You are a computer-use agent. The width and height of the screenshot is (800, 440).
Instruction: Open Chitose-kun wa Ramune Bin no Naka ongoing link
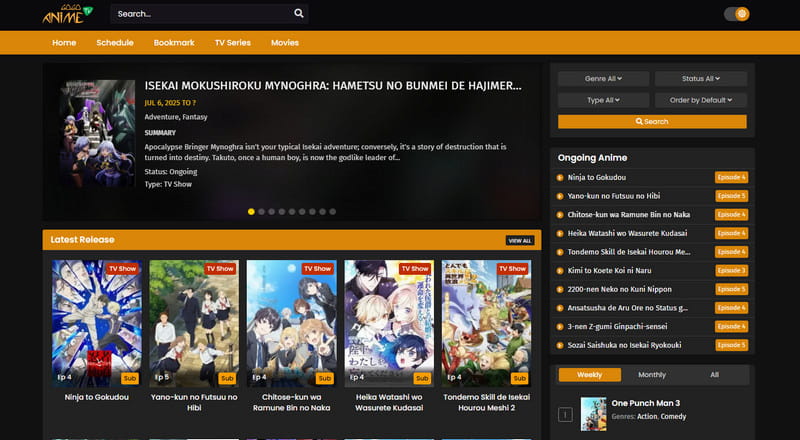tap(629, 215)
